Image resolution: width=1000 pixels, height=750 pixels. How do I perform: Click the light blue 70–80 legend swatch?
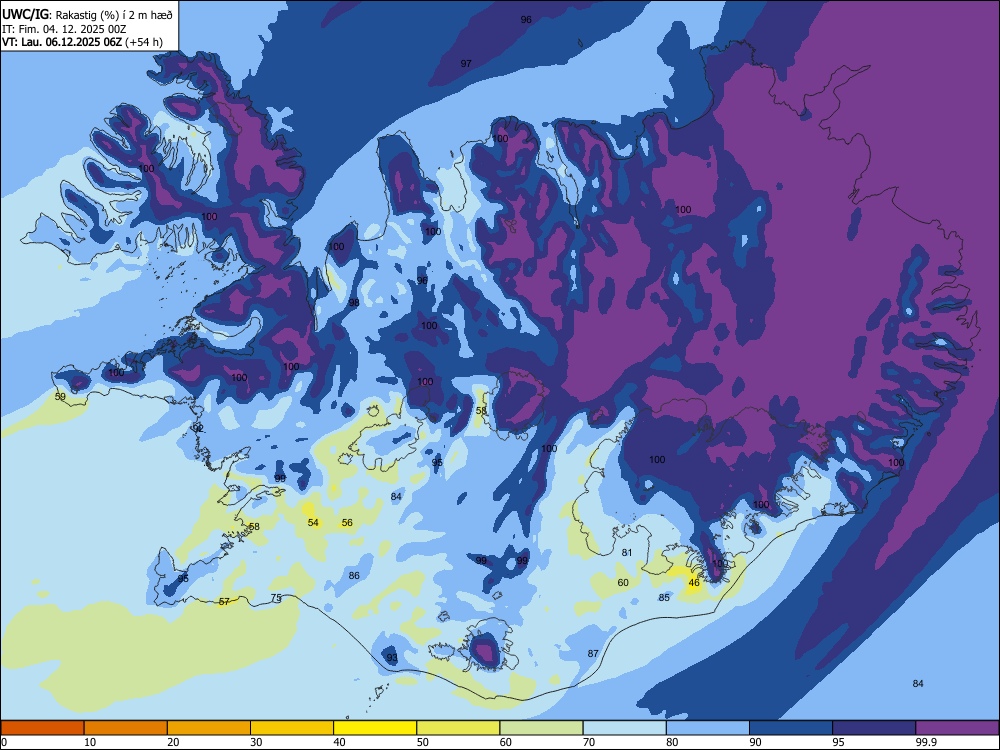(x=624, y=728)
